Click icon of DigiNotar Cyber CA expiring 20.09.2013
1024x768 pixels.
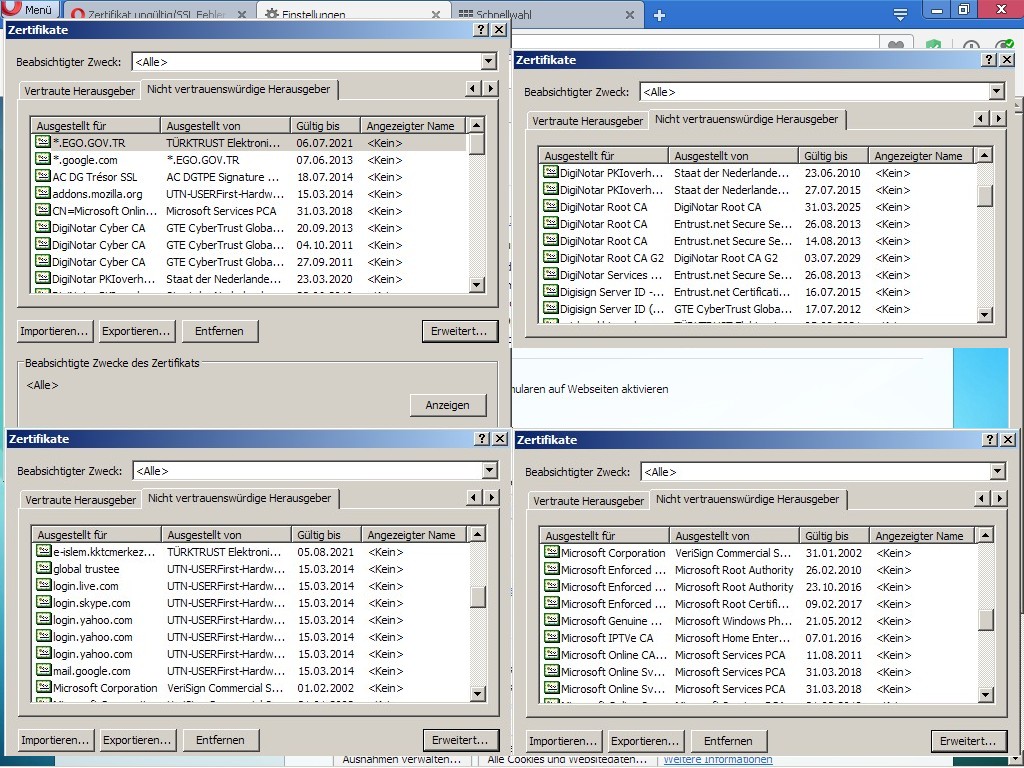coord(43,227)
